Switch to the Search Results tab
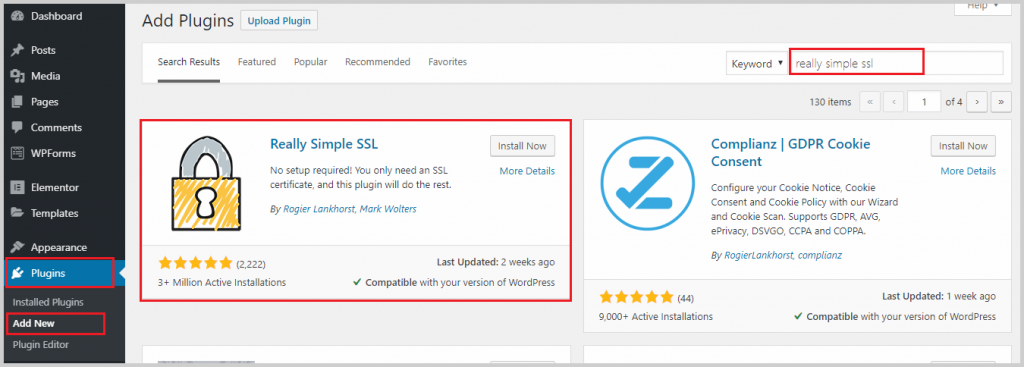 pyautogui.click(x=189, y=62)
